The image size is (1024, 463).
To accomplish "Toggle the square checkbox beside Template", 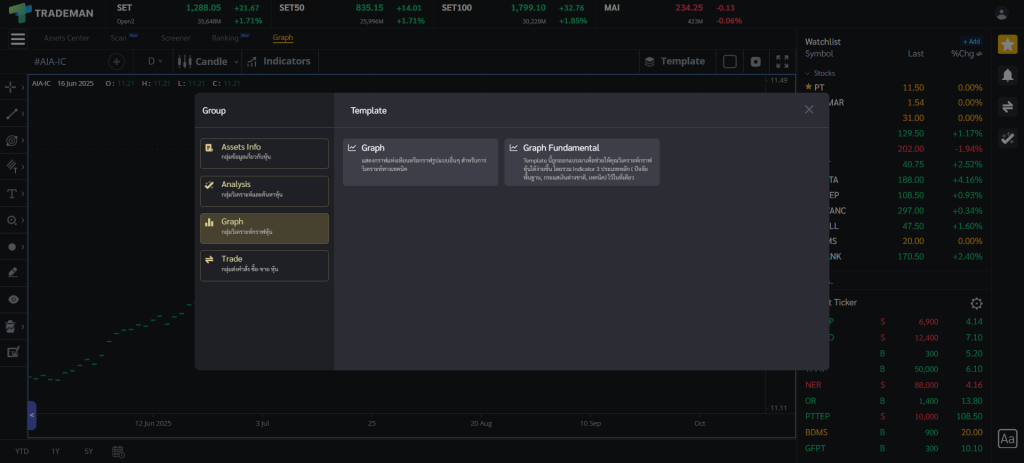I will [x=730, y=61].
